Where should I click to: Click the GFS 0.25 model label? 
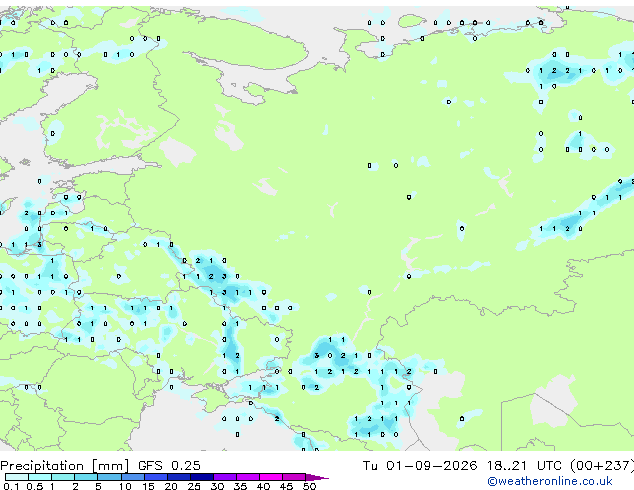(169, 466)
